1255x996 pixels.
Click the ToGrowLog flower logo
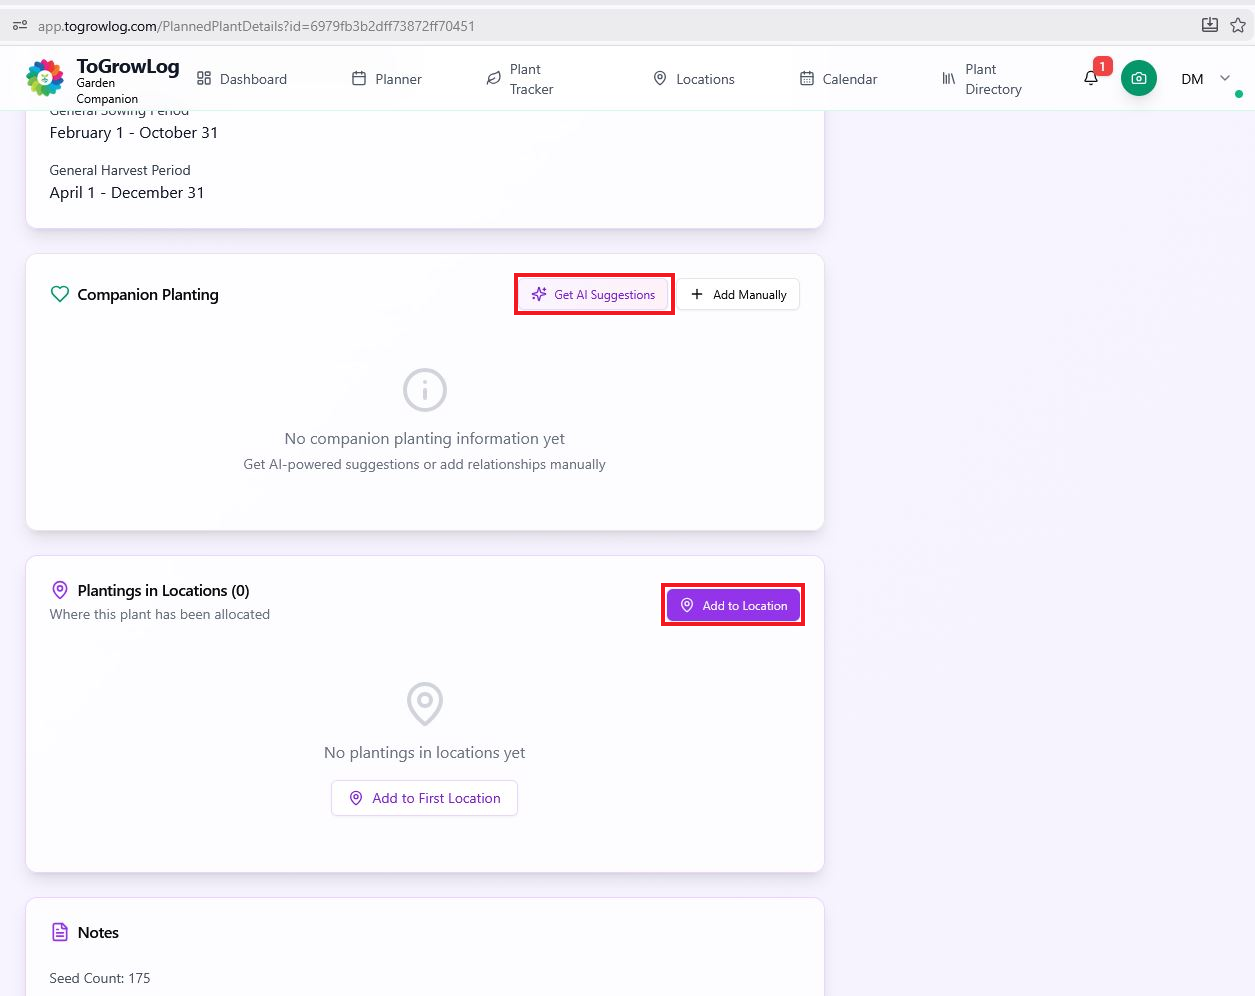coord(44,78)
